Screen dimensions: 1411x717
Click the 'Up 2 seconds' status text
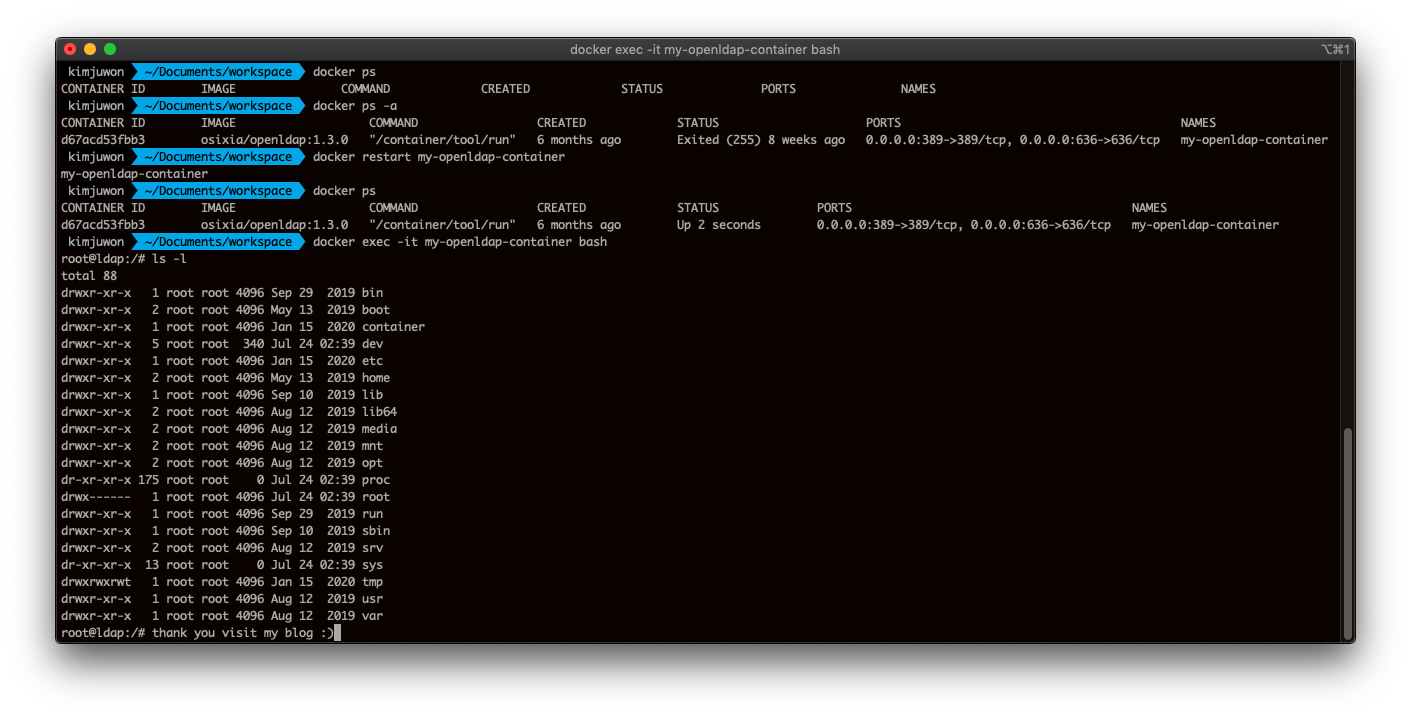coord(719,225)
